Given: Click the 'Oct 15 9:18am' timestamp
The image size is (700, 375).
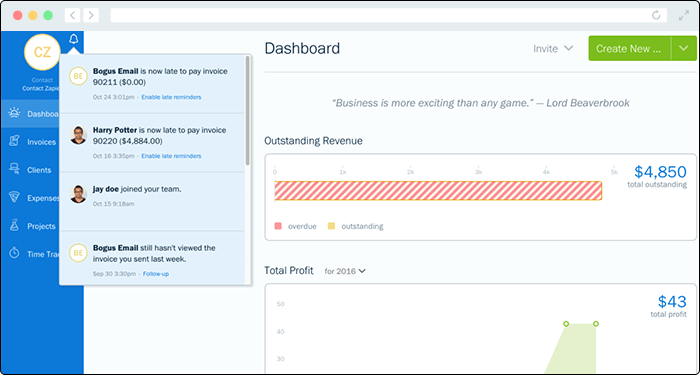Looking at the screenshot, I should (113, 204).
